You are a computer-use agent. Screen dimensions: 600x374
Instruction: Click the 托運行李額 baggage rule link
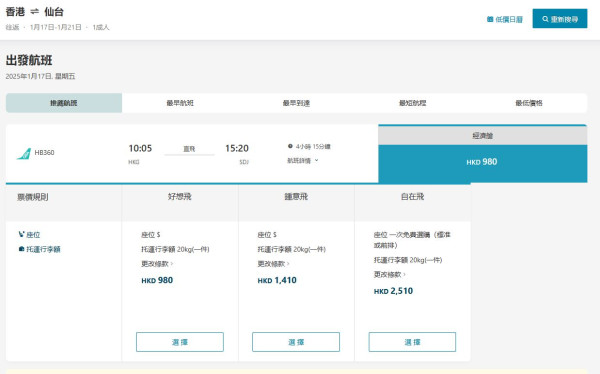click(x=43, y=249)
